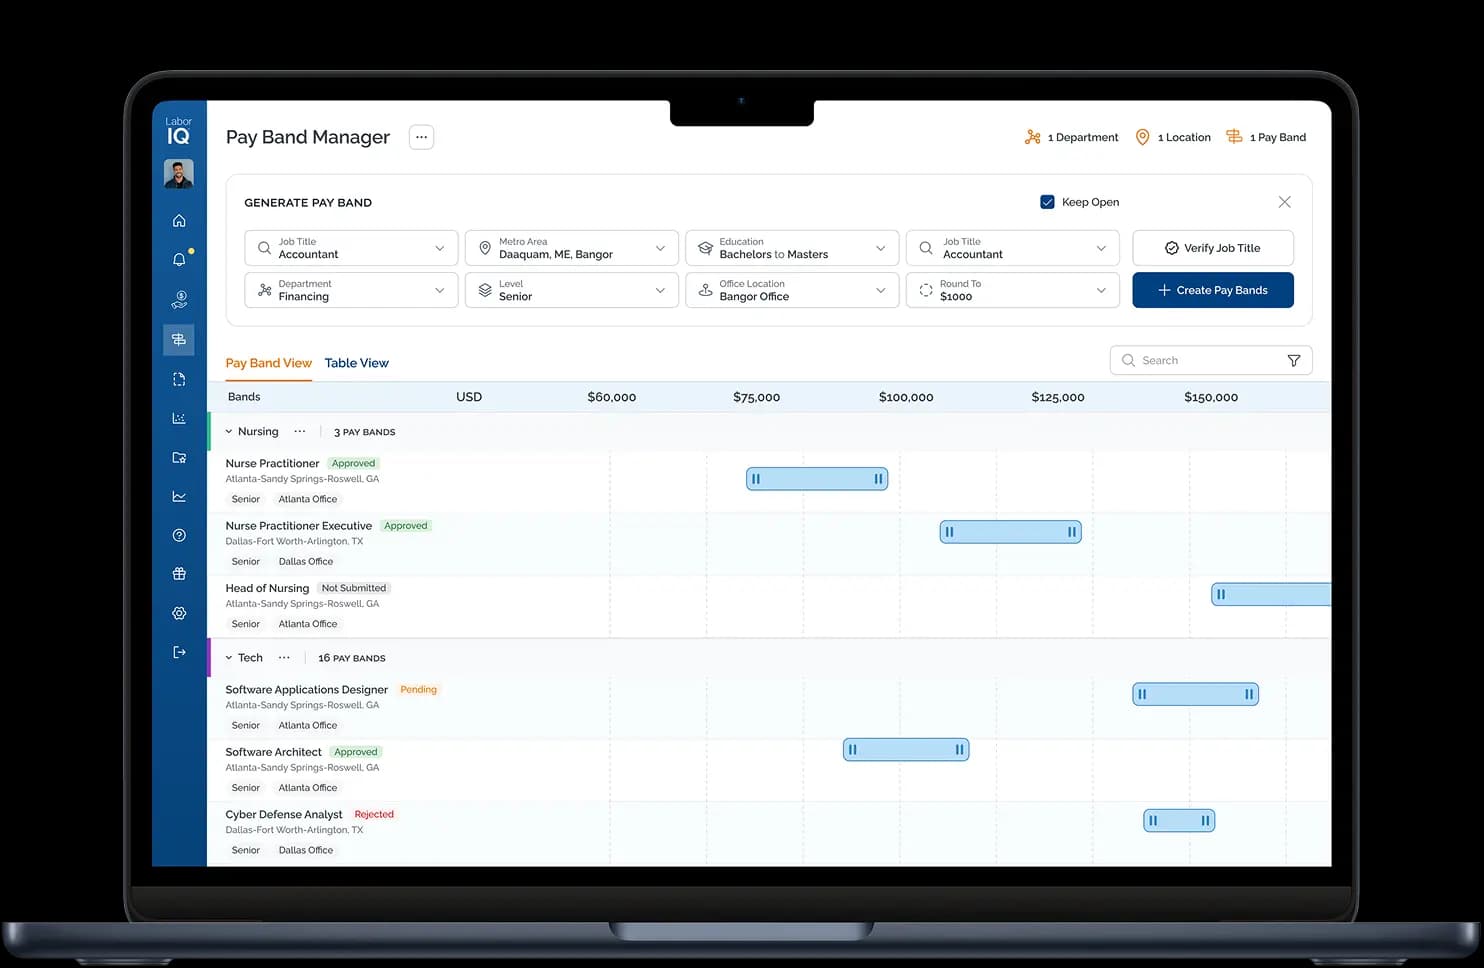The image size is (1484, 968).
Task: Click the gift icon in sidebar
Action: coord(179,574)
